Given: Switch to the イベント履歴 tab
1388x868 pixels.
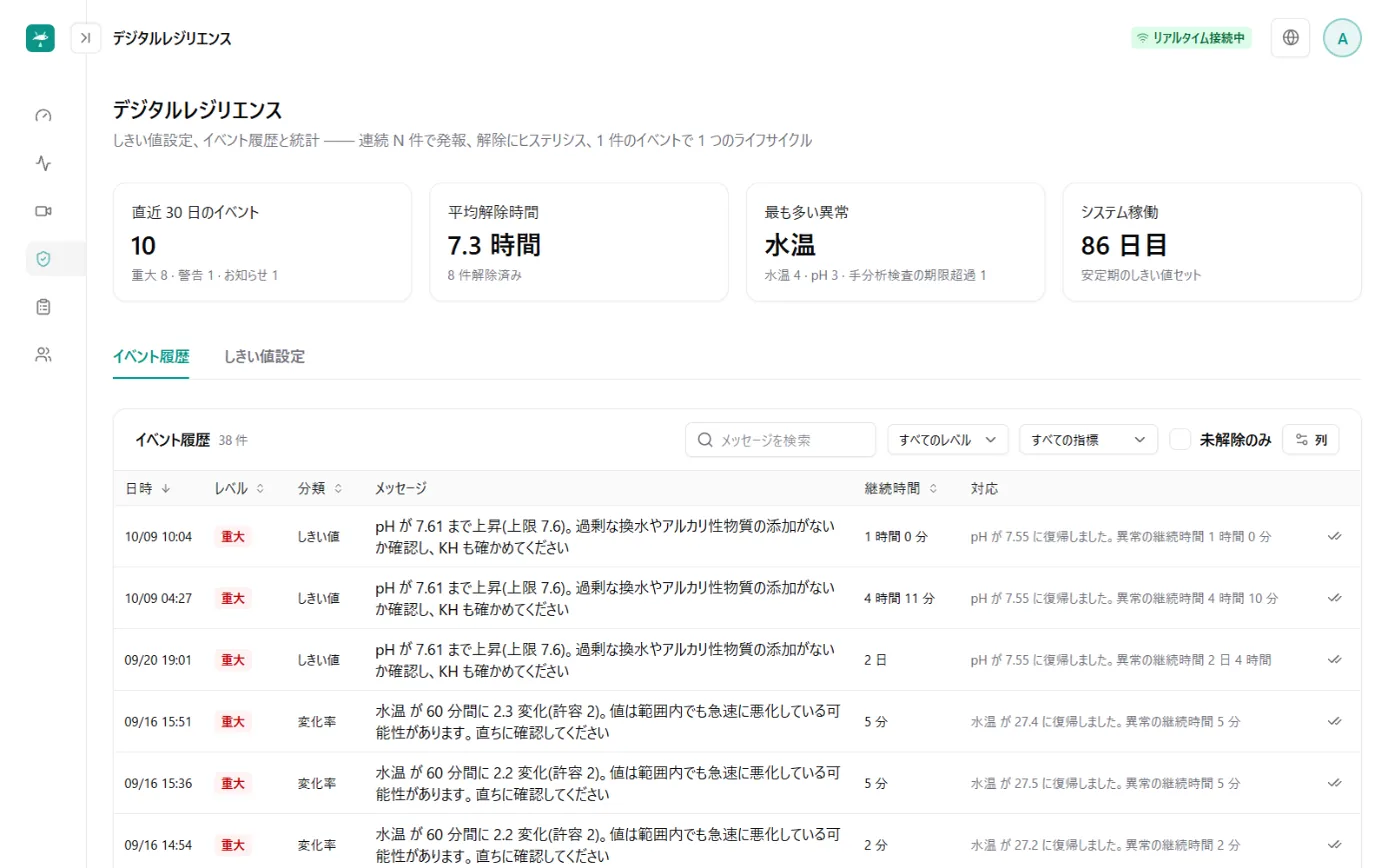Looking at the screenshot, I should pos(151,357).
